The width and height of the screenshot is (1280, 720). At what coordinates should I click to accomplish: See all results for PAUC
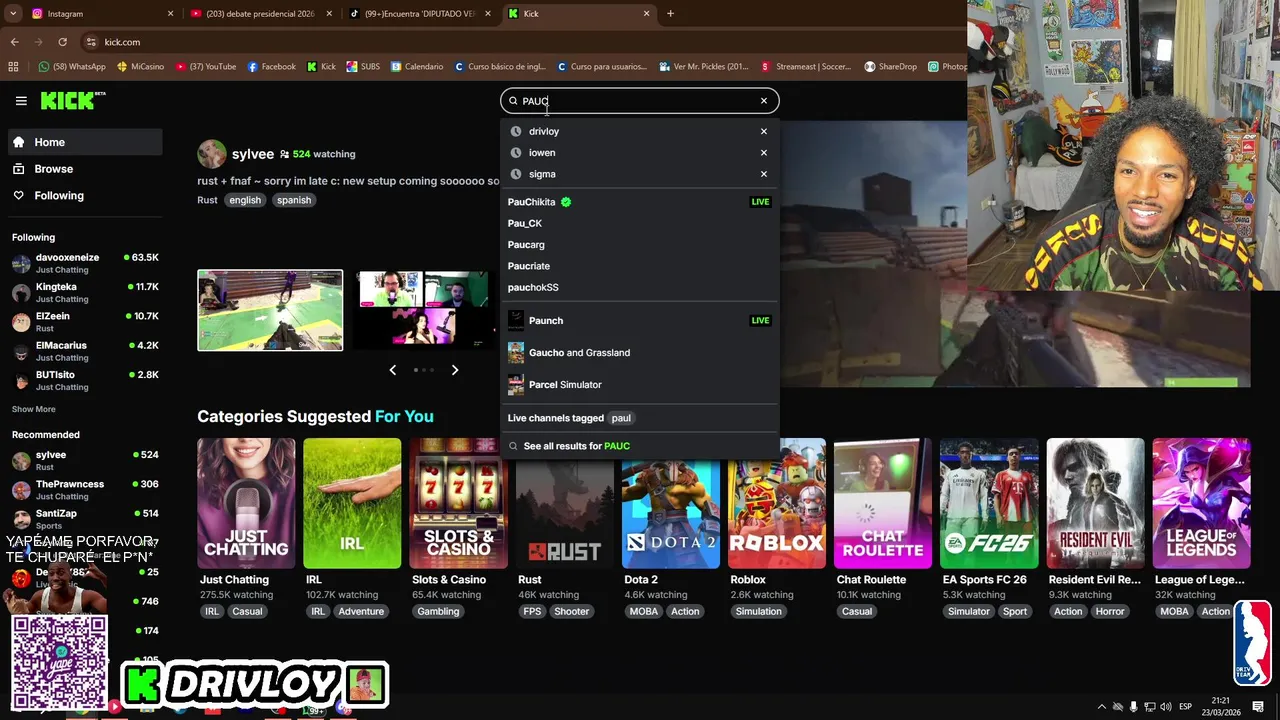coord(639,446)
